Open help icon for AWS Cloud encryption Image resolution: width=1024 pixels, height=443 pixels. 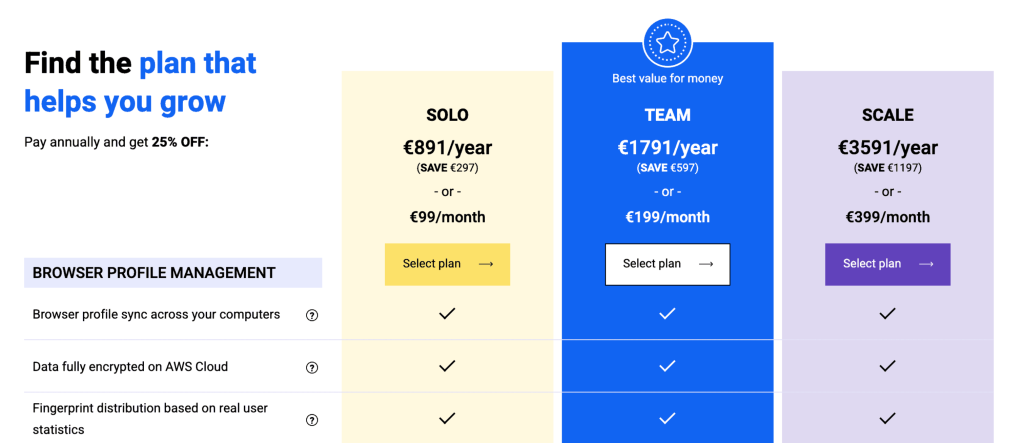(312, 367)
